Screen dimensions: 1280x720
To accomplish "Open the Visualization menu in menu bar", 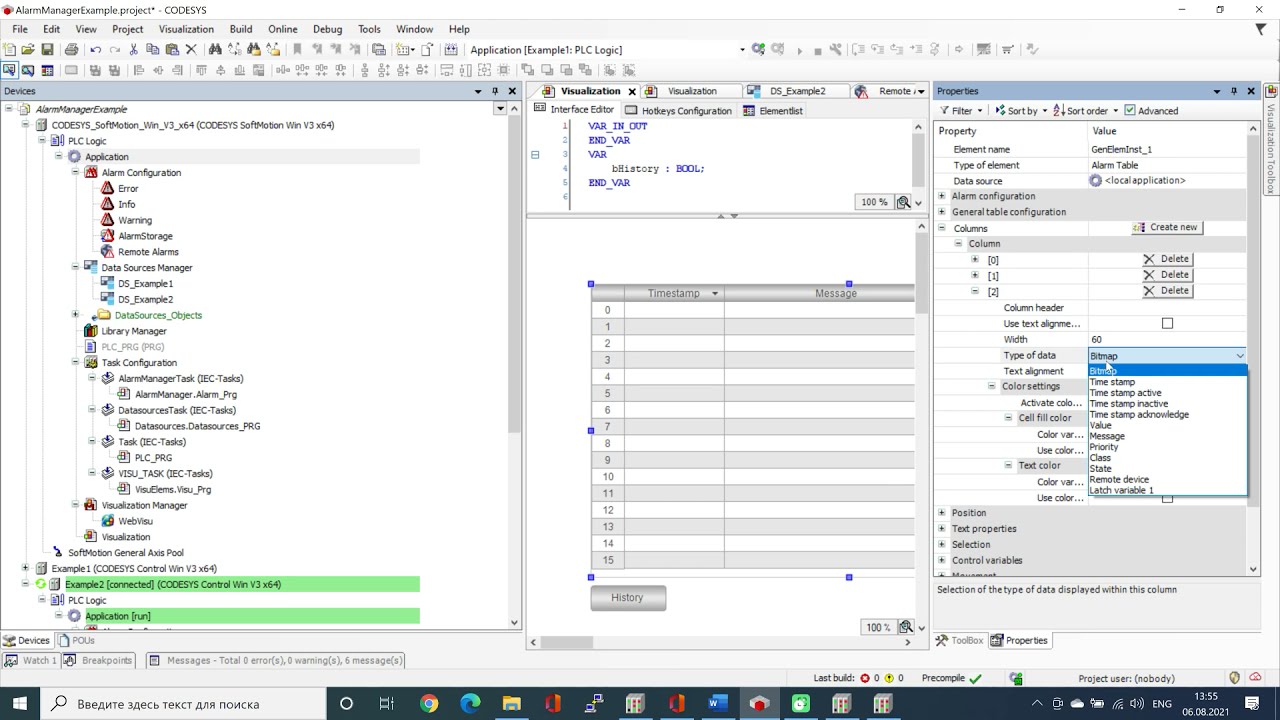I will [186, 29].
